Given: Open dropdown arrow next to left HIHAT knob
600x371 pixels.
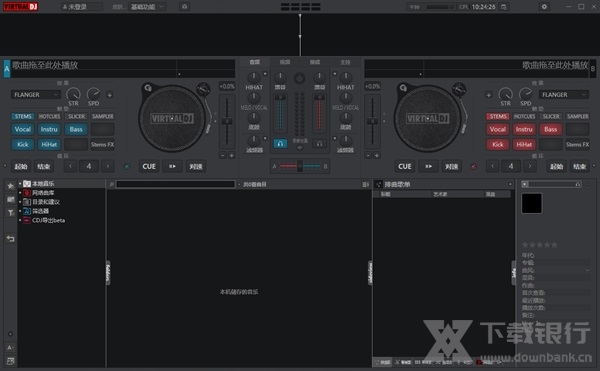Looking at the screenshot, I should 265,73.
